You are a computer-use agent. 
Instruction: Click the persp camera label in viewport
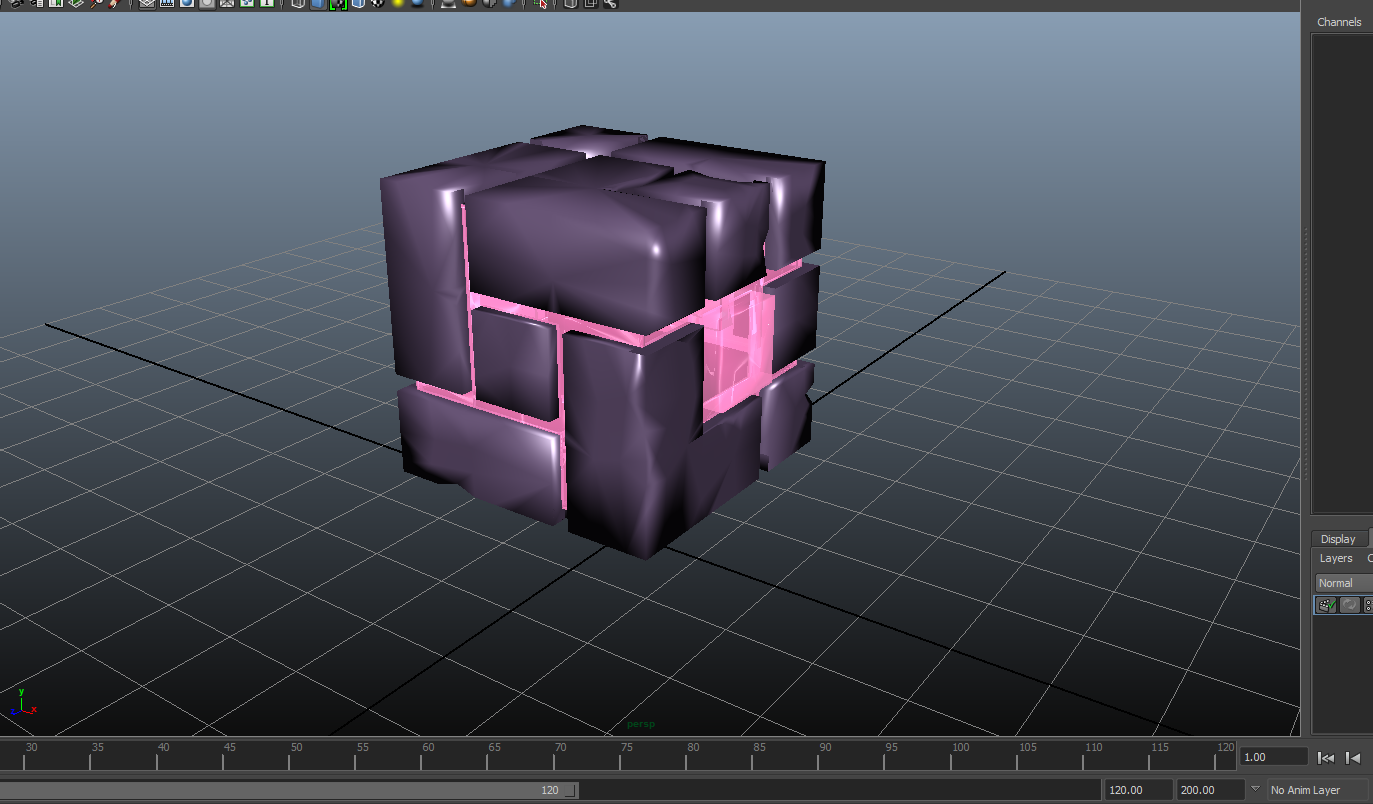pos(641,724)
